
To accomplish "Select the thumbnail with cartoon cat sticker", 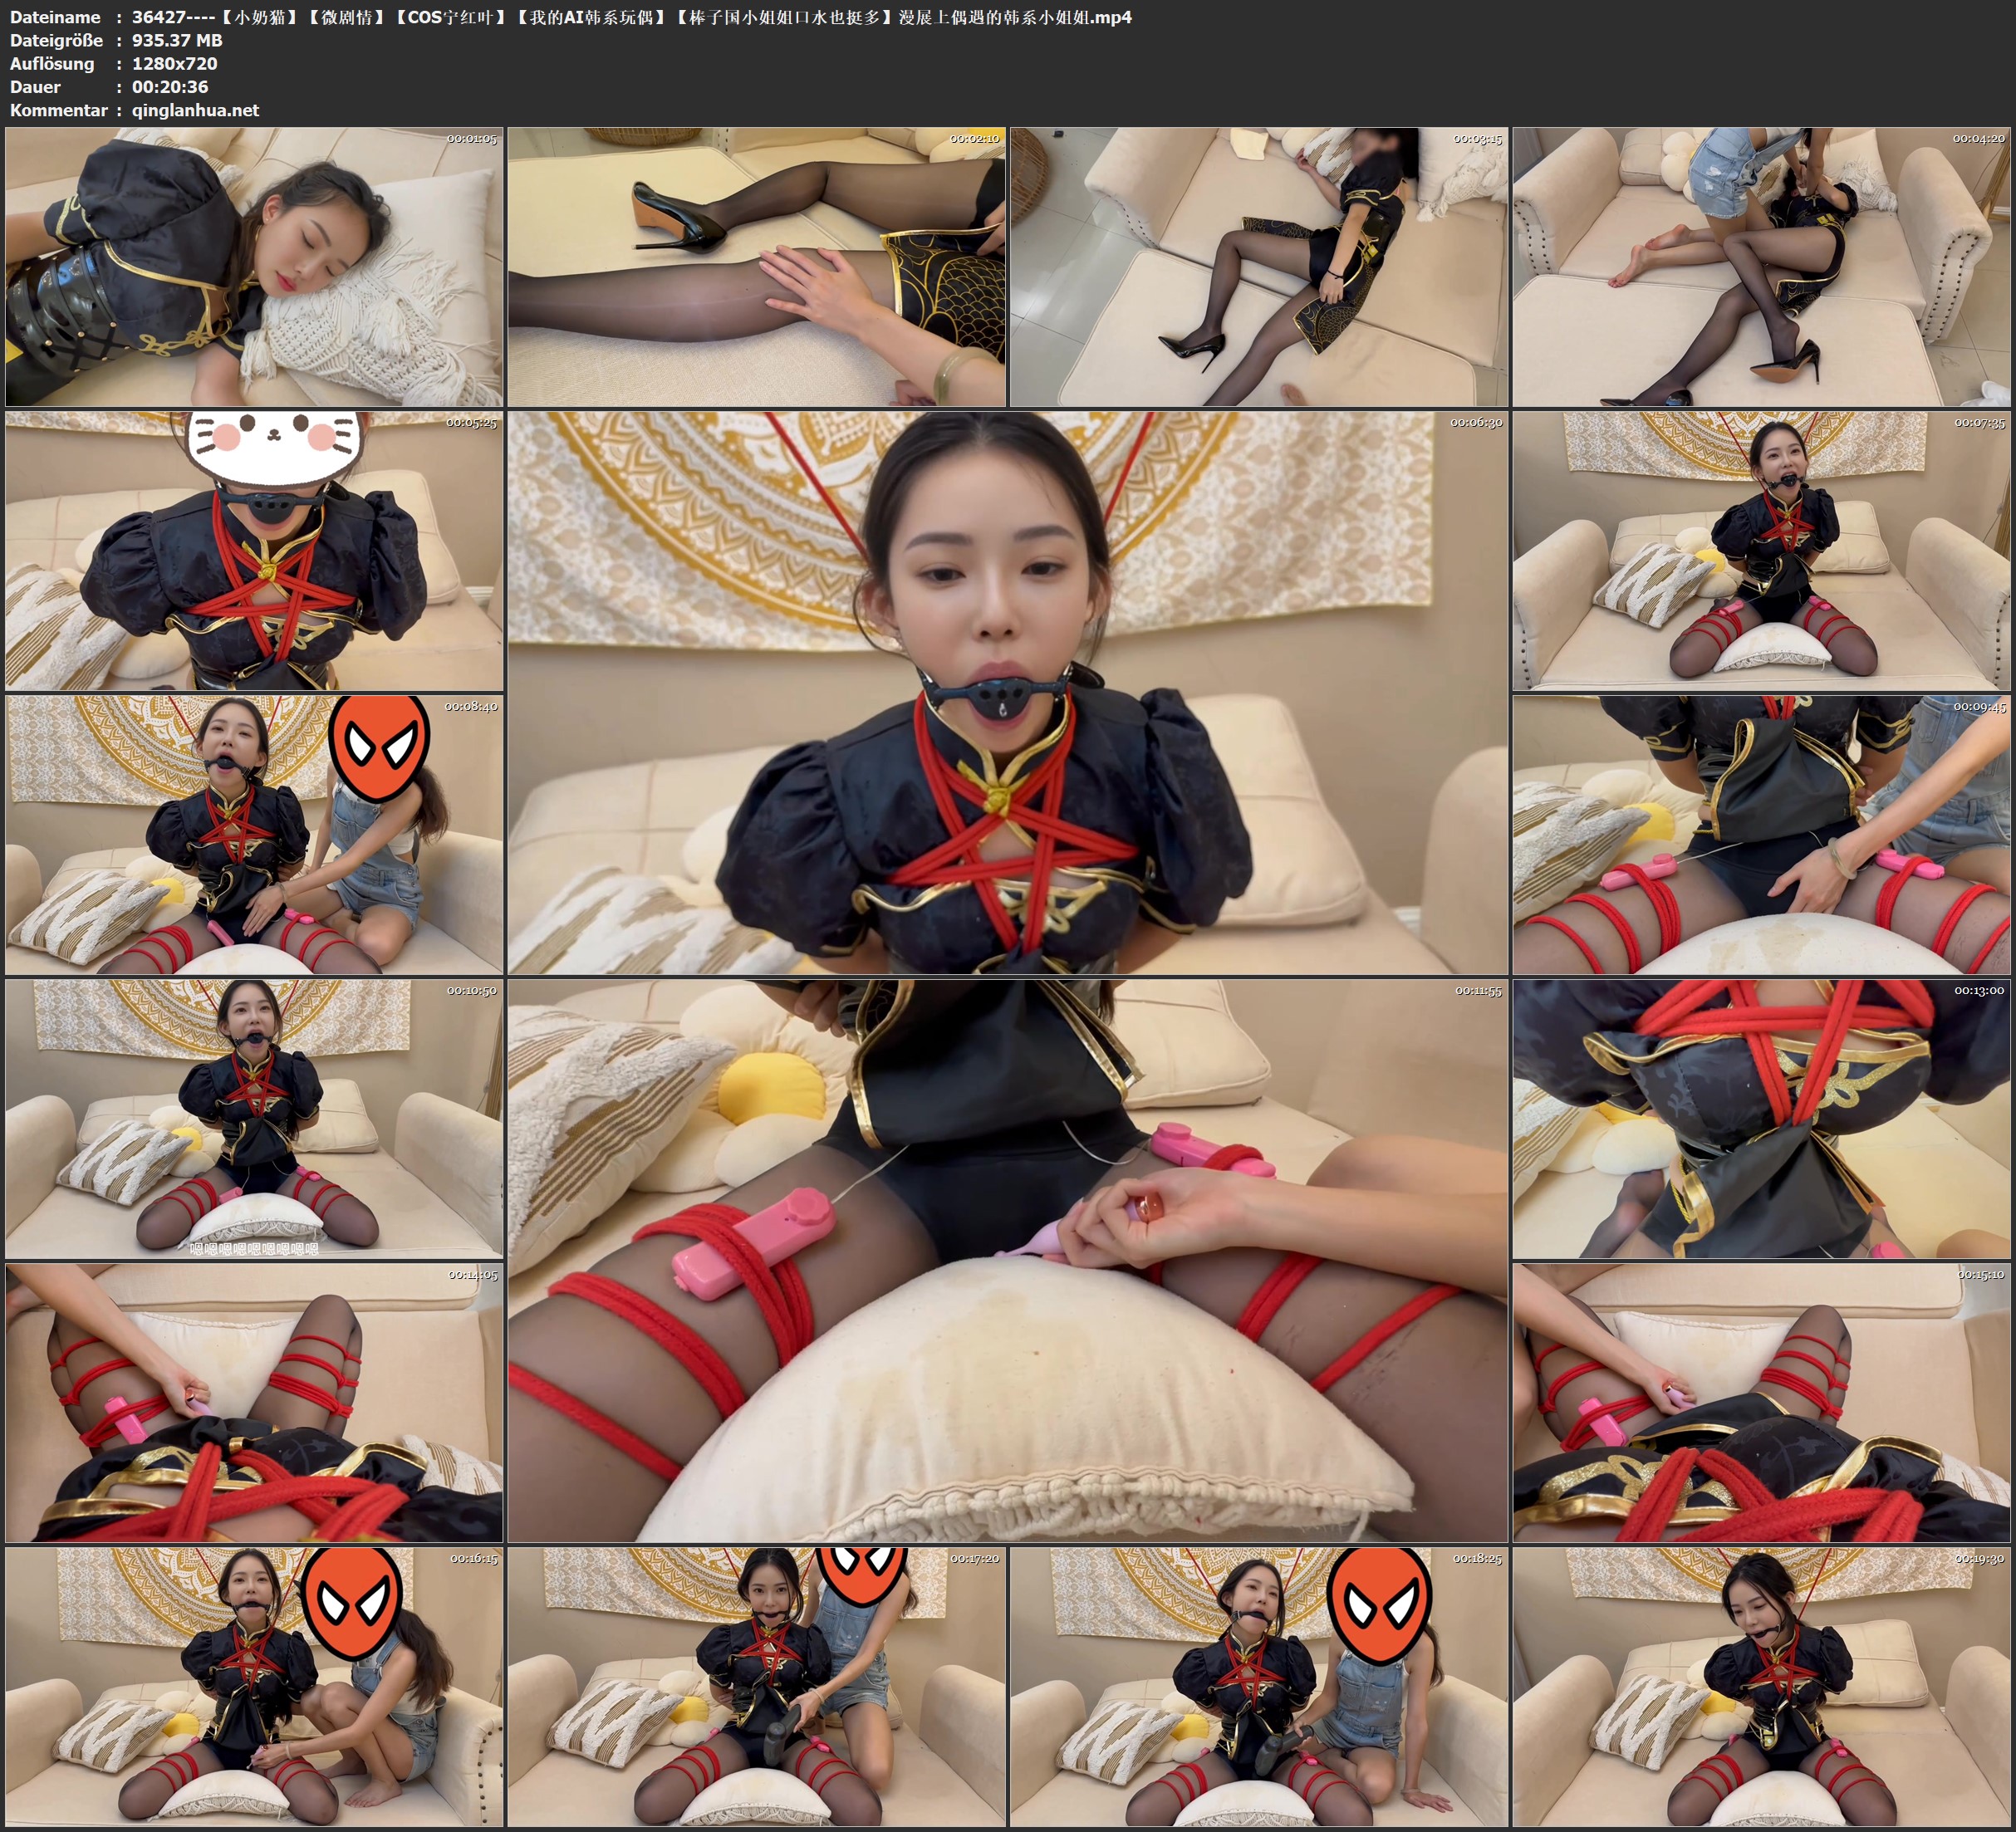I will coord(254,550).
